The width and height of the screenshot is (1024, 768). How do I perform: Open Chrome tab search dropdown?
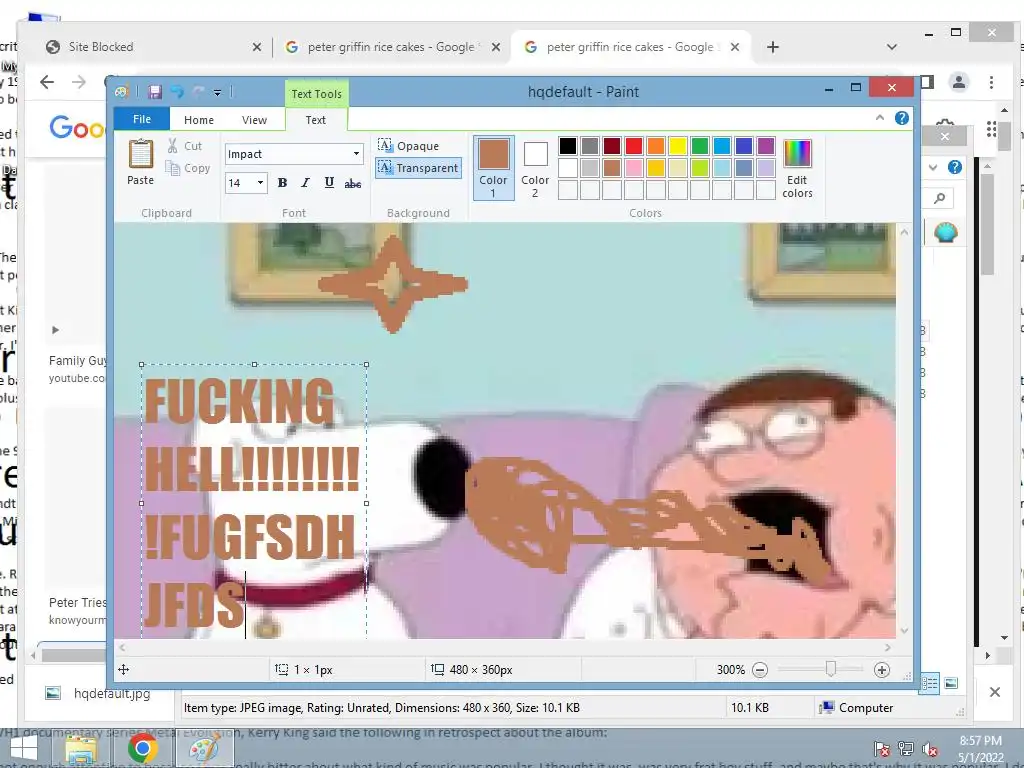[x=891, y=47]
